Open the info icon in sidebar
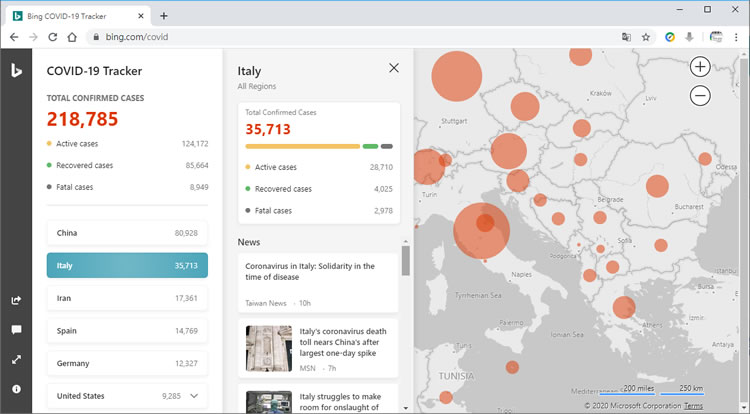750x414 pixels. click(x=16, y=389)
